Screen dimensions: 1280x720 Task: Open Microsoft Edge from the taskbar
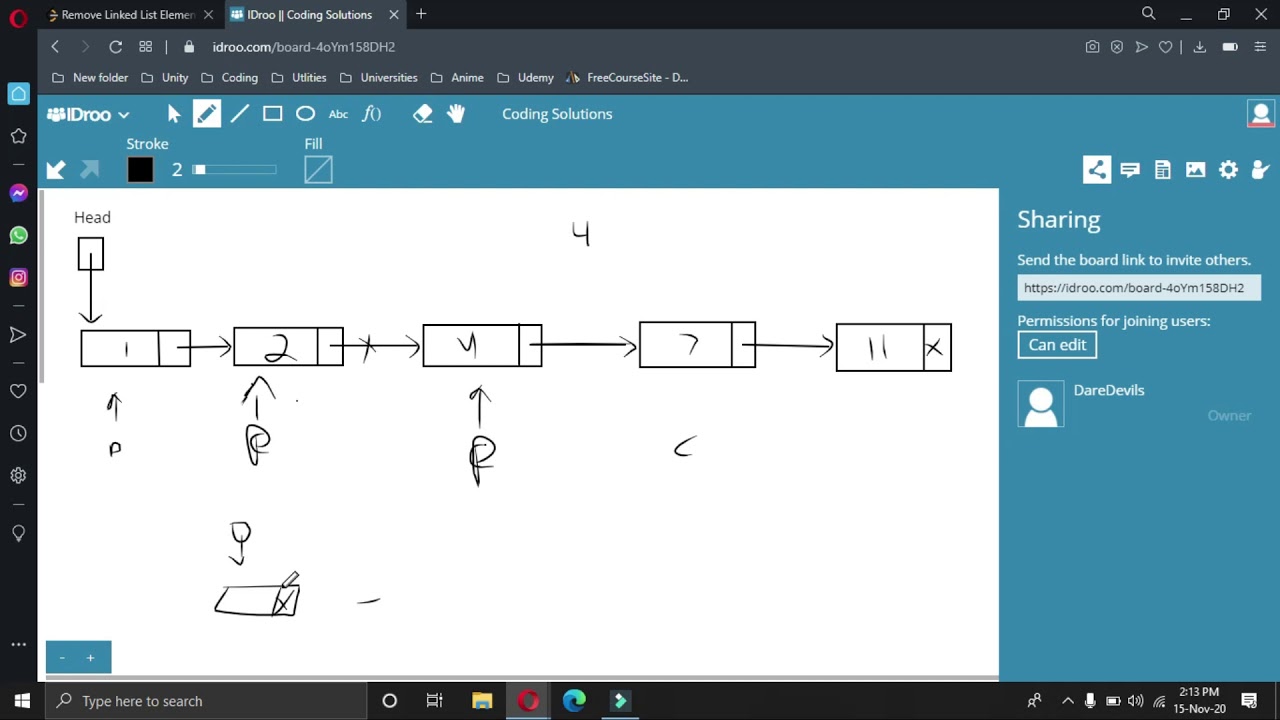tap(574, 701)
